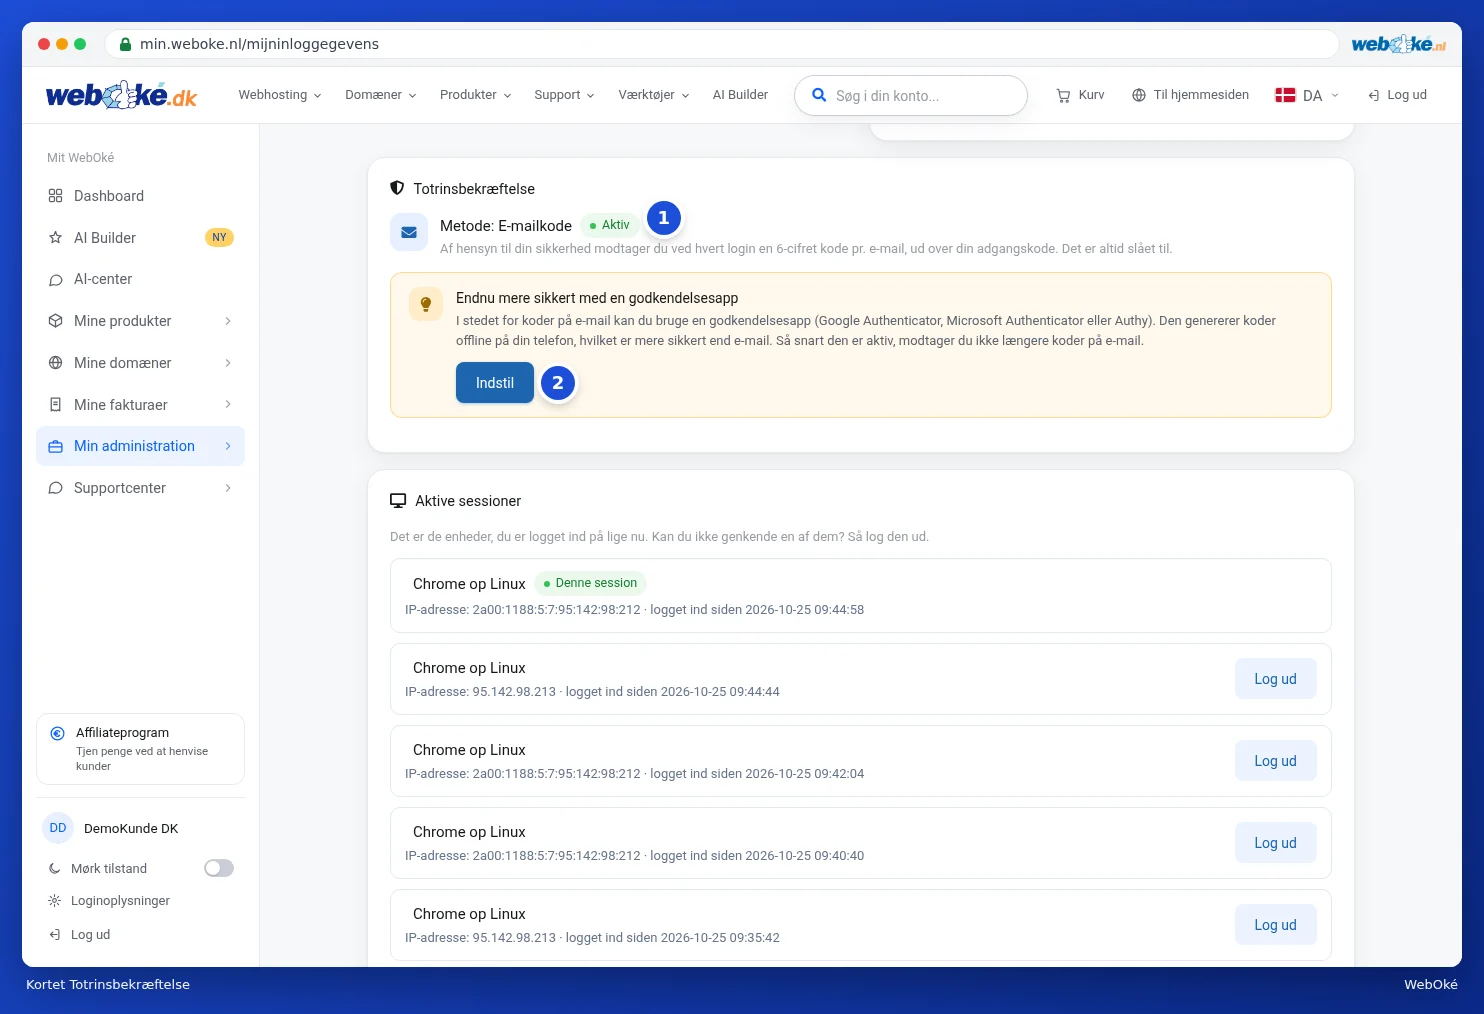Click the Mine produkter box icon
Screen dimensions: 1484x1014
coord(55,321)
